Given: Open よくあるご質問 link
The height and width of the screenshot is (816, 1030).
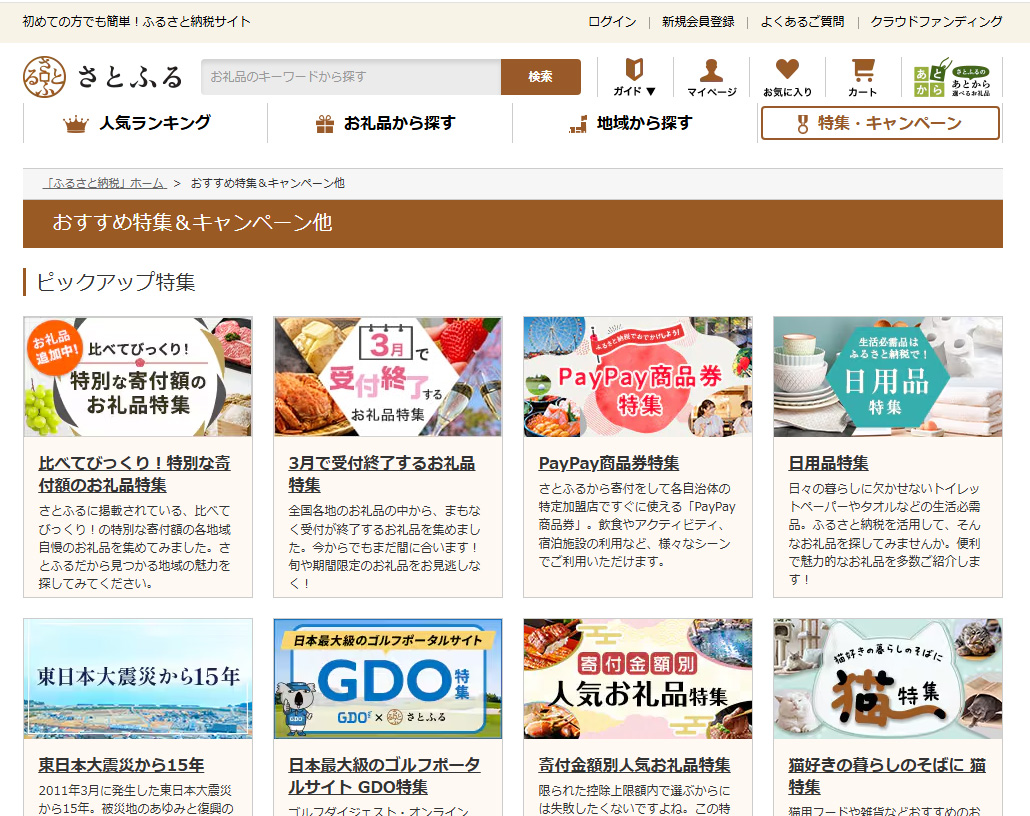Looking at the screenshot, I should pyautogui.click(x=802, y=21).
